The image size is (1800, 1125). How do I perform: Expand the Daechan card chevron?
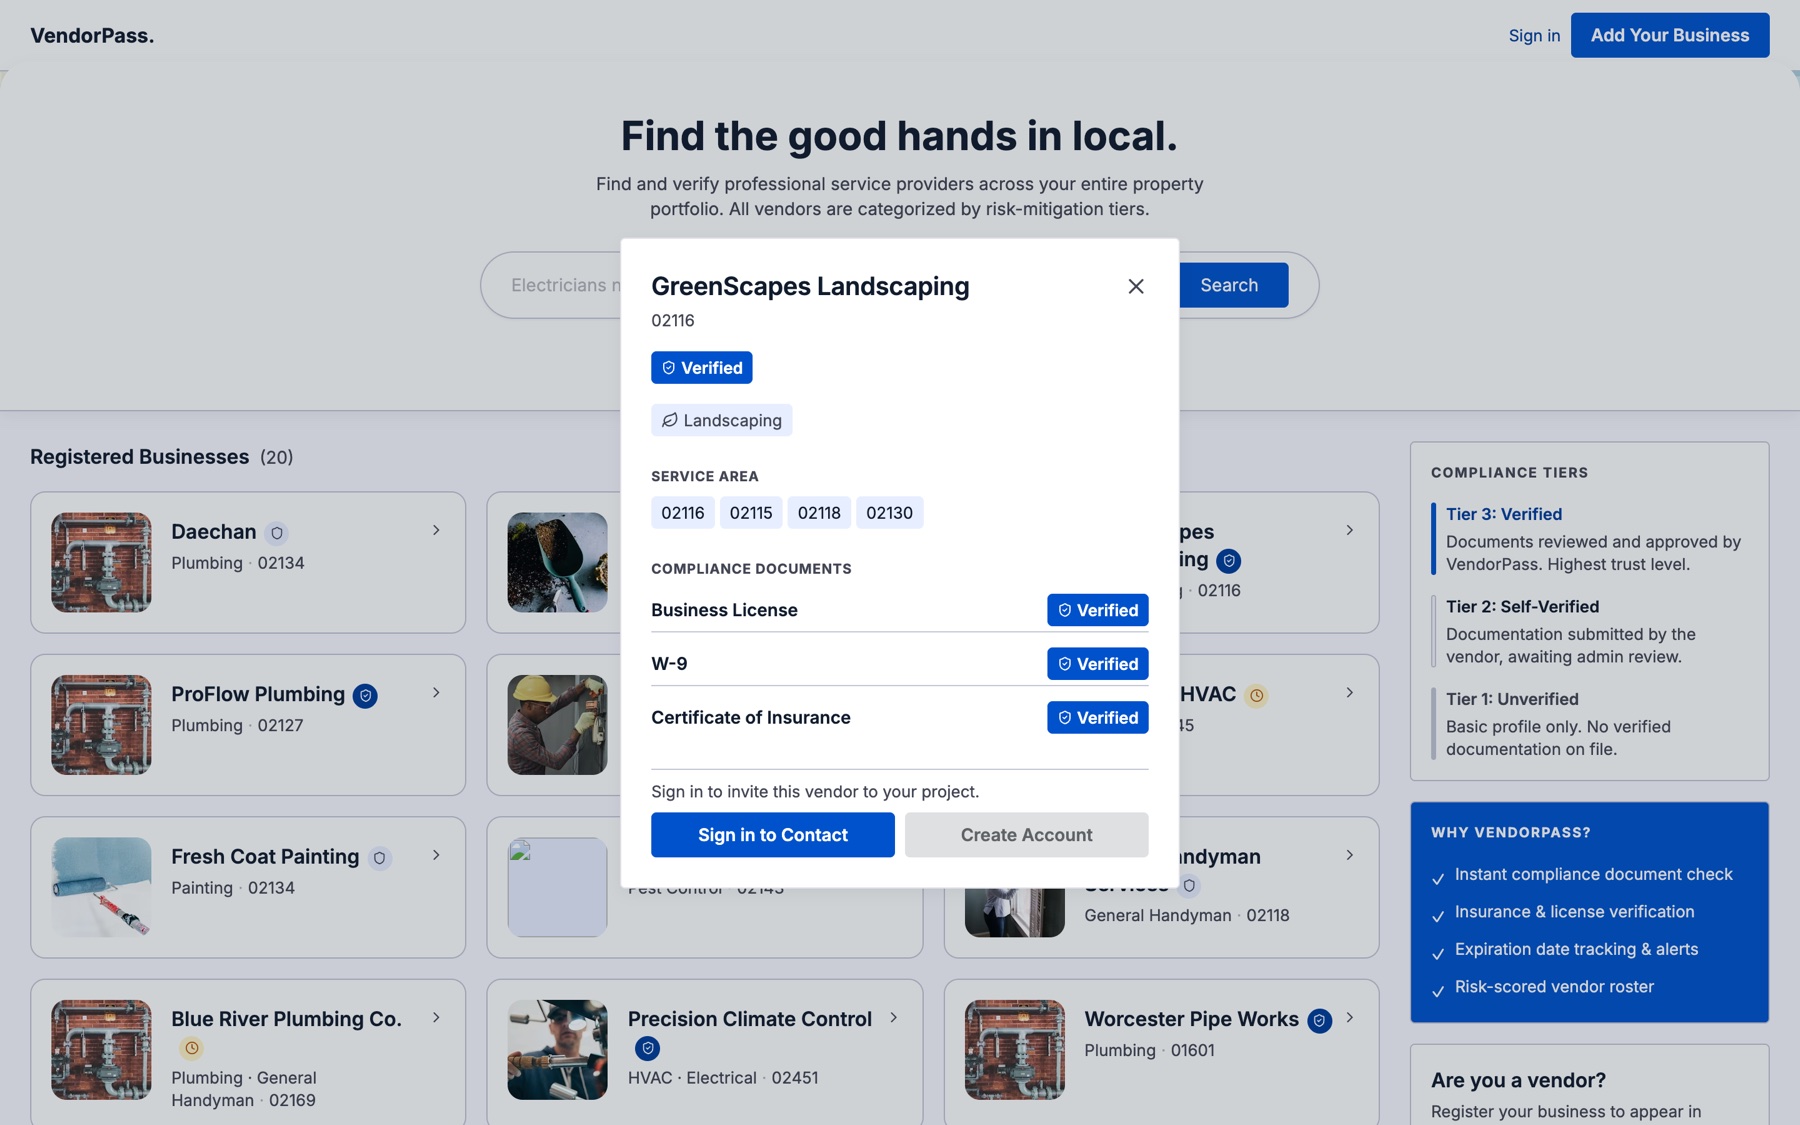436,530
